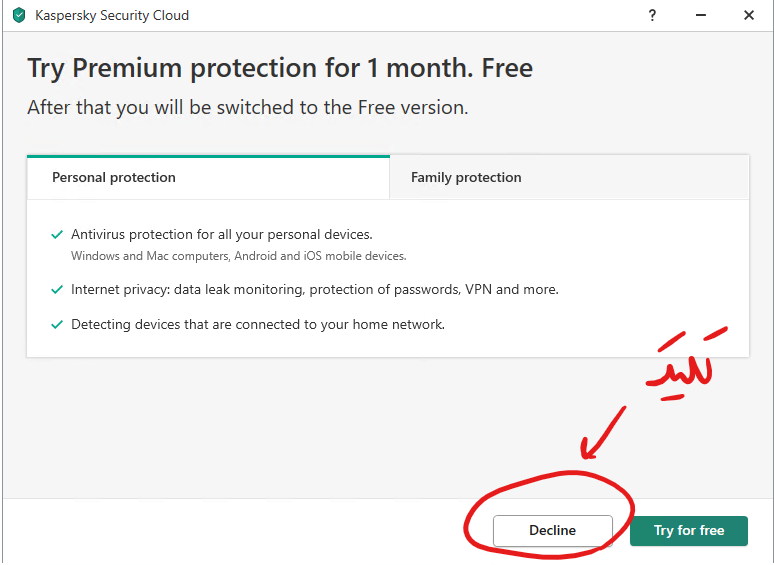Click the Try for free button
Screen dimensions: 774x565
coord(688,530)
